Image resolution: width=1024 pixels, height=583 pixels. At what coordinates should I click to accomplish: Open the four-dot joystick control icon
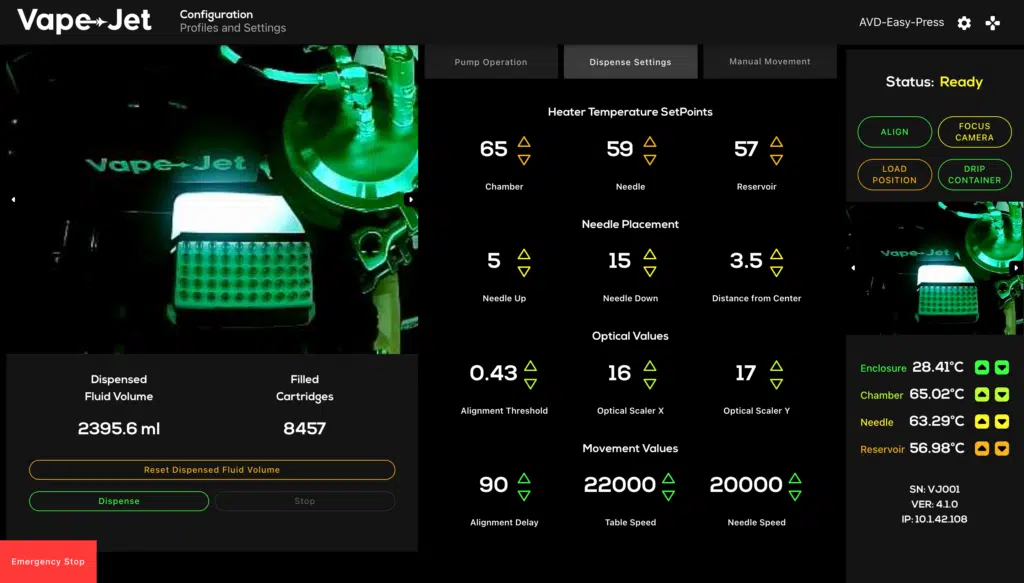pyautogui.click(x=993, y=23)
